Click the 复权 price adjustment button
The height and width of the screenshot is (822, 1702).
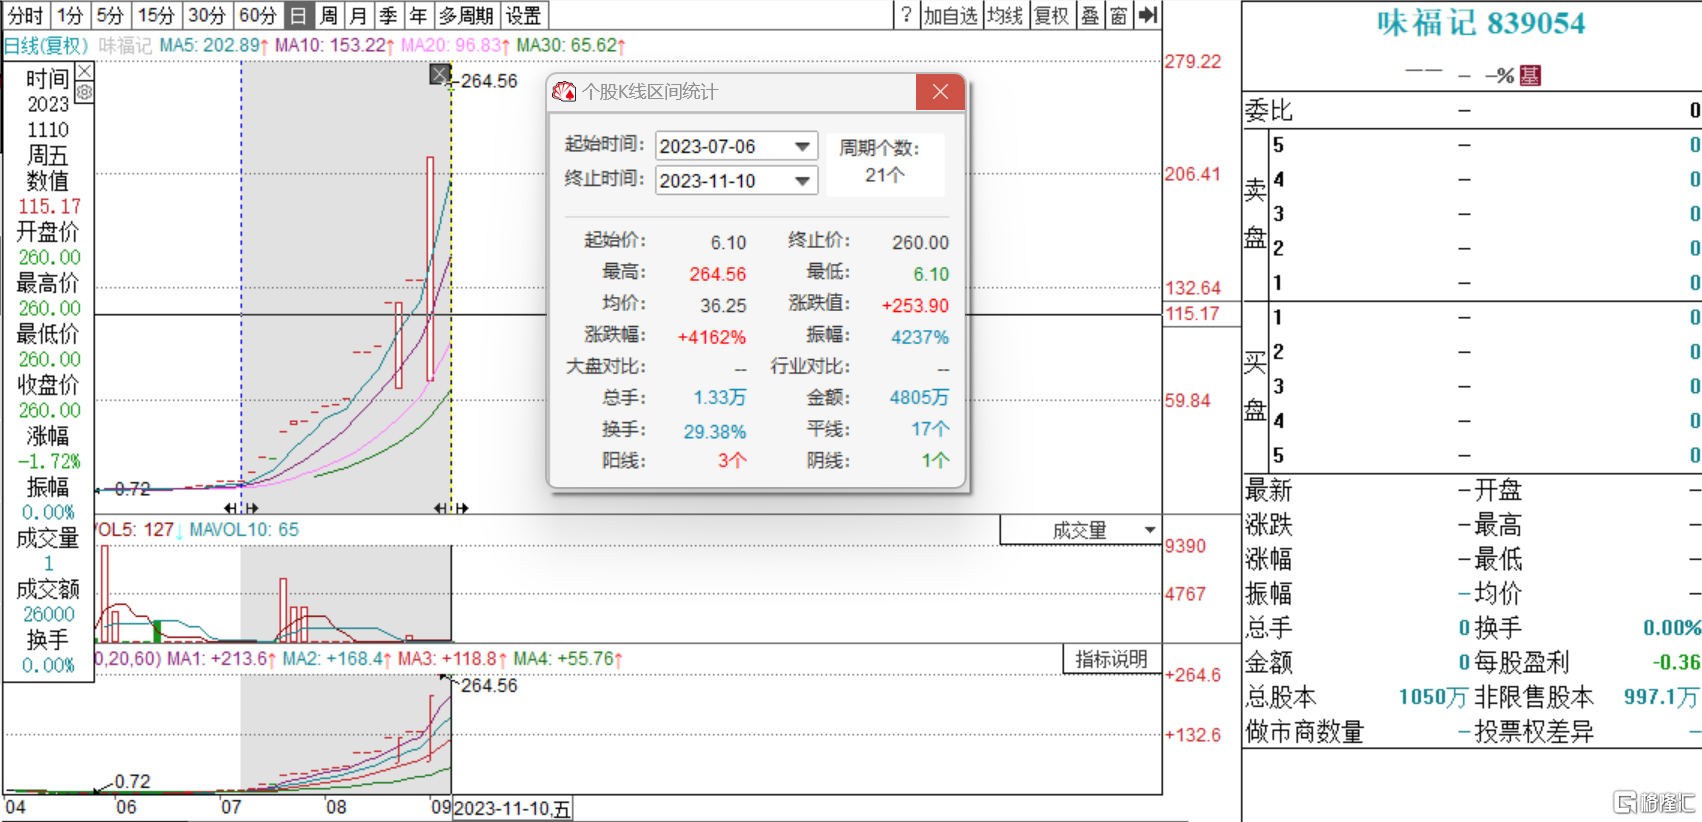(x=1052, y=15)
